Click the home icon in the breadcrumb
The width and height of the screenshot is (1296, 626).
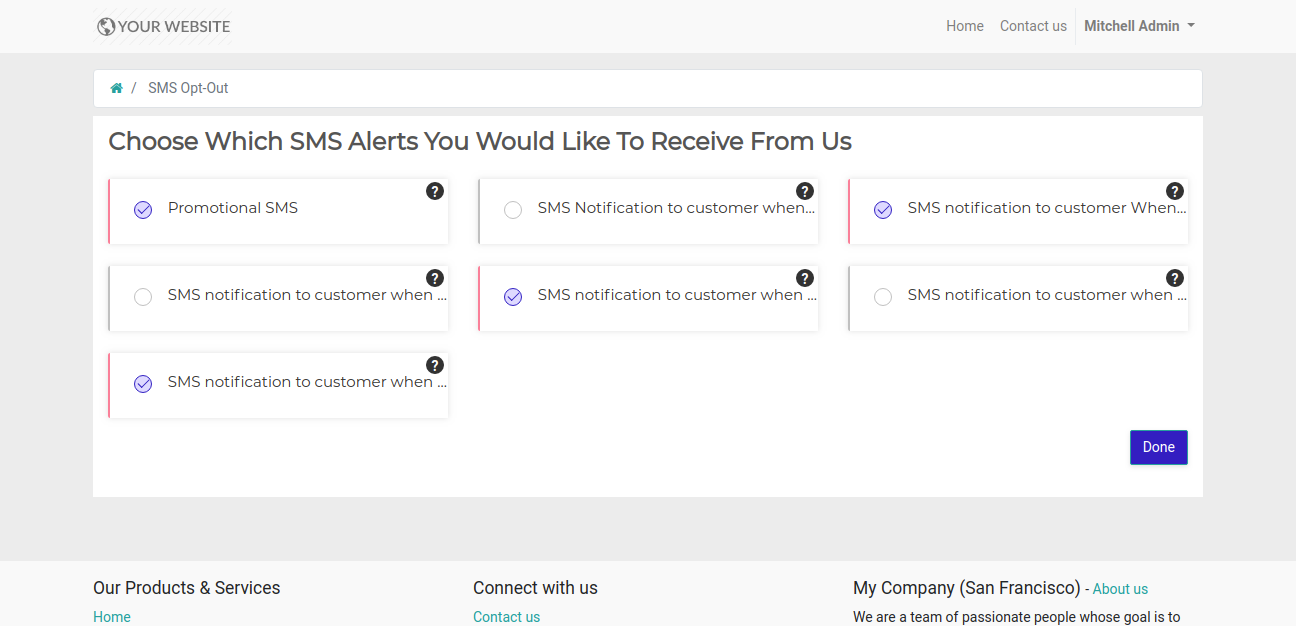point(116,88)
